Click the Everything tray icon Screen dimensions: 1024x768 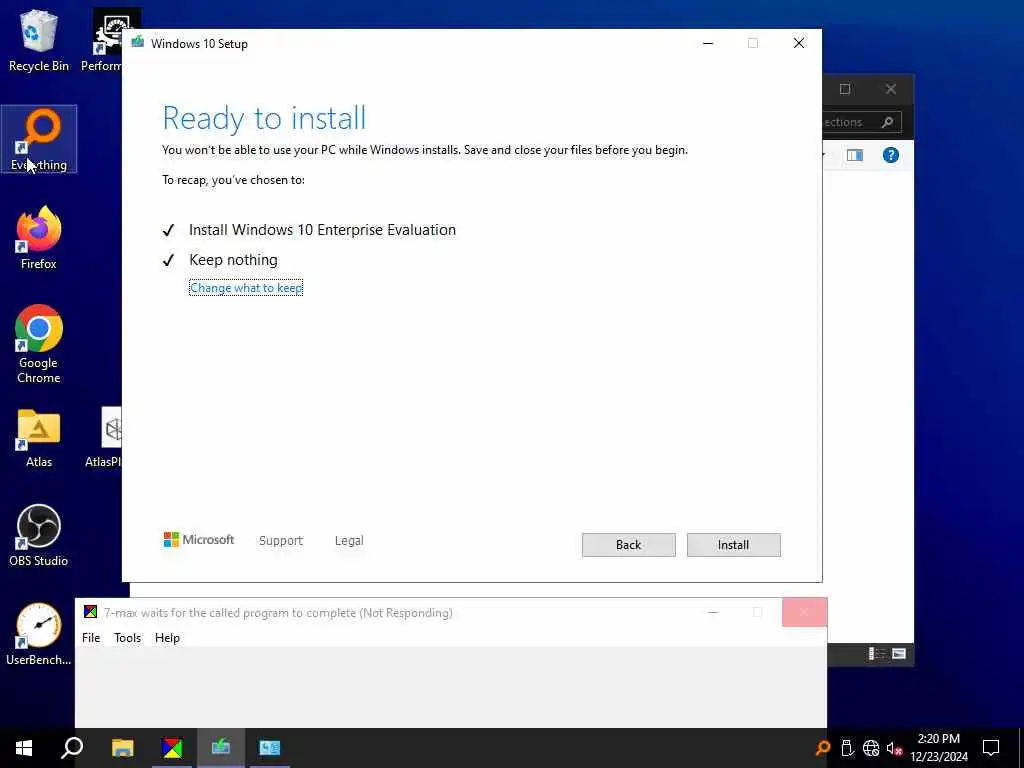tap(823, 748)
